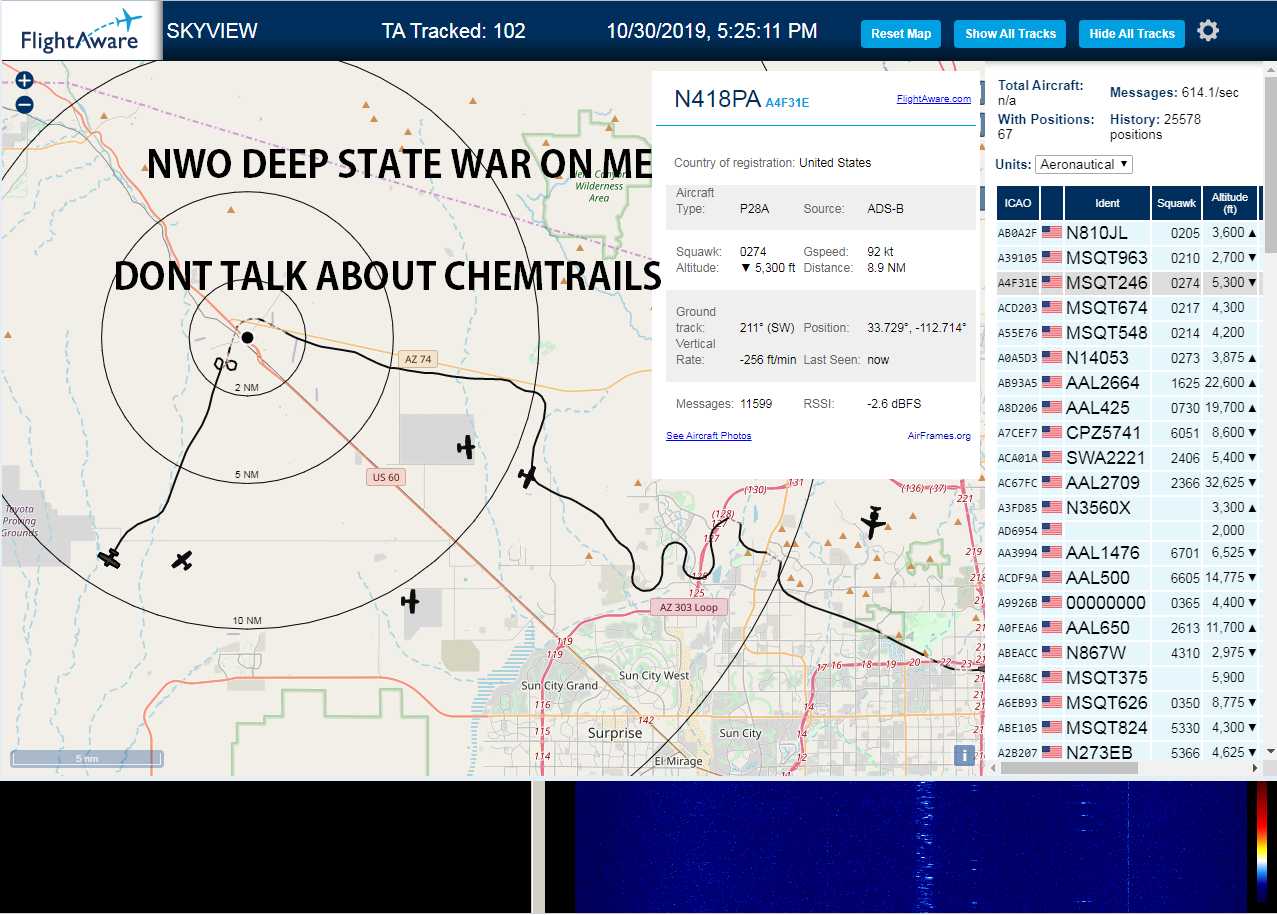Select aircraft icon near the (136)-(37) mile markers
Screen dimensions: 1277x915
874,522
